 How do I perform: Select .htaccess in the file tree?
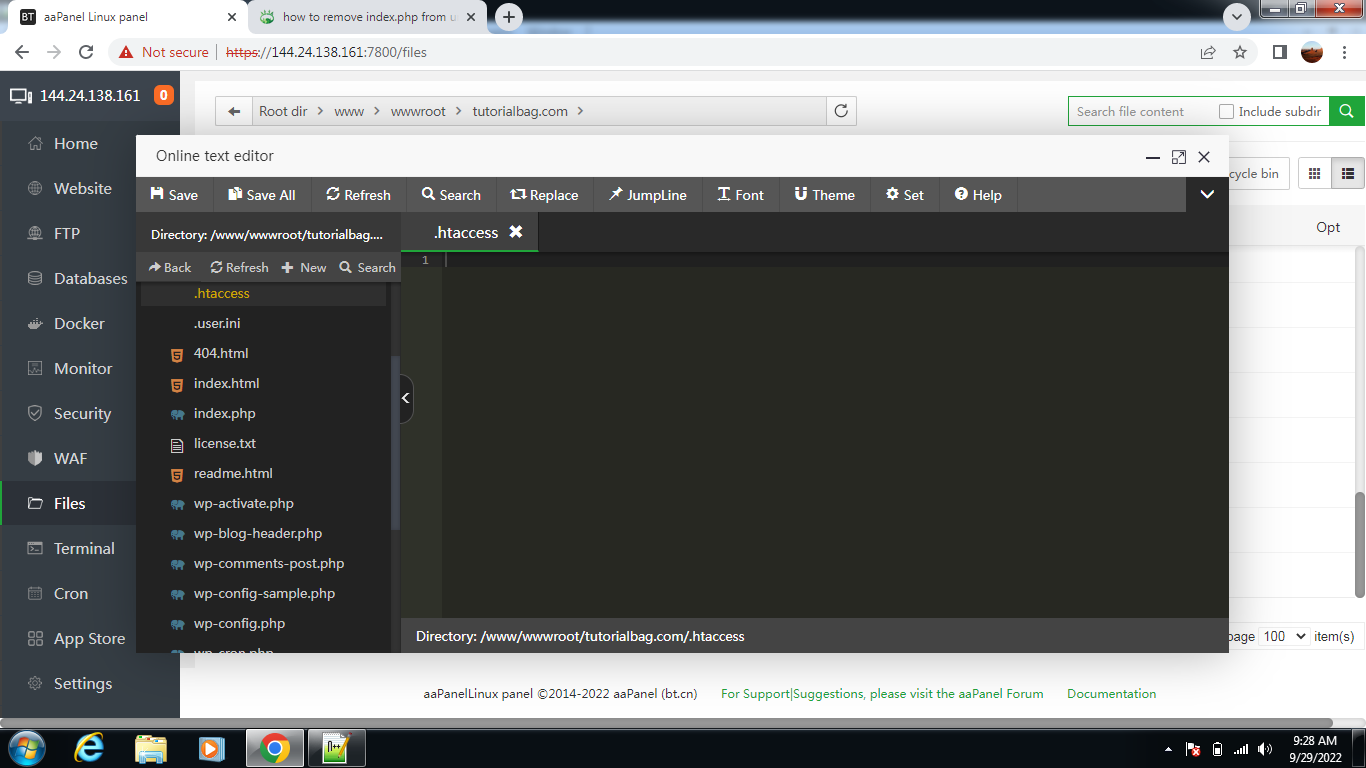pyautogui.click(x=222, y=293)
